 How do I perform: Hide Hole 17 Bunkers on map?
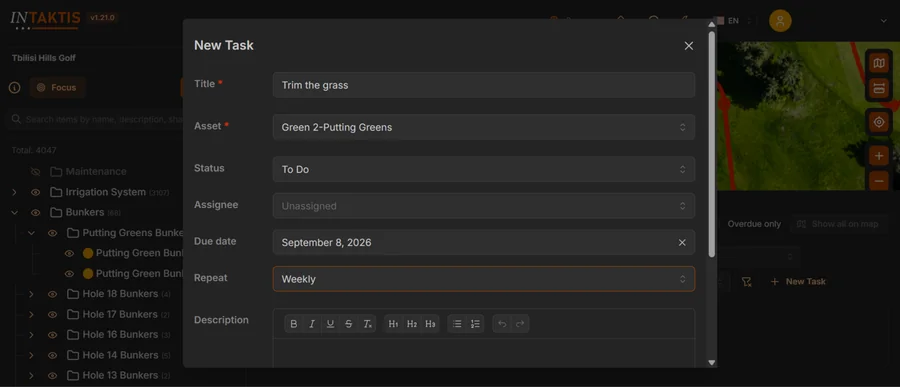click(x=52, y=315)
